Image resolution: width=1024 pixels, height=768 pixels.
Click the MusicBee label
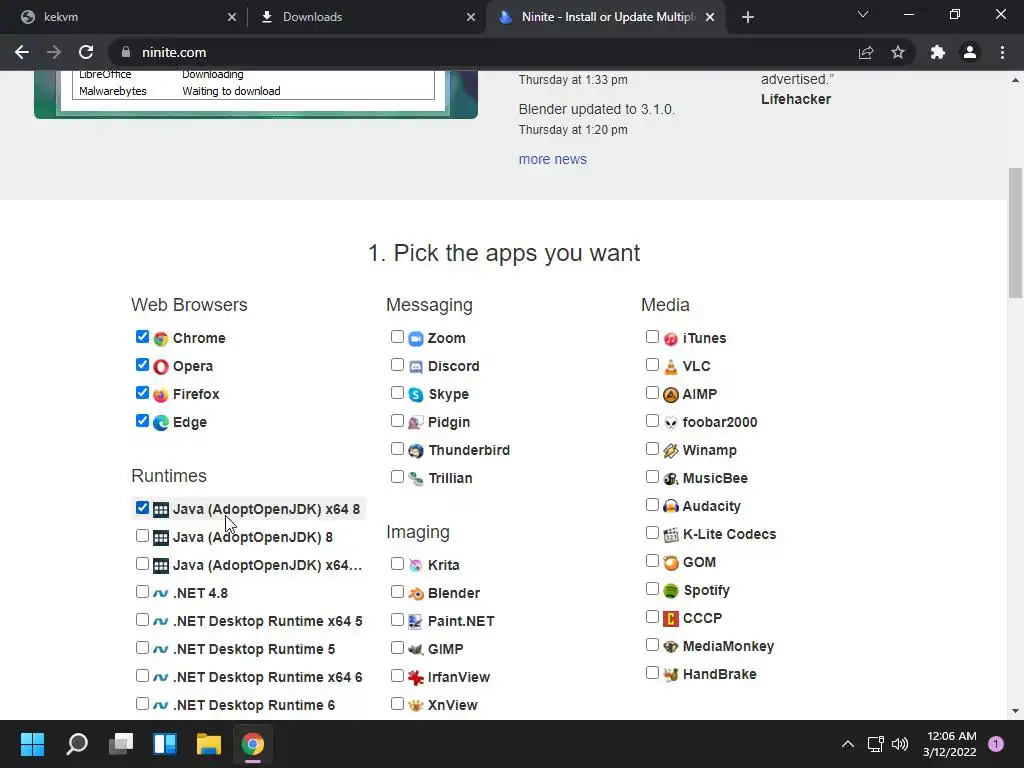pos(715,479)
